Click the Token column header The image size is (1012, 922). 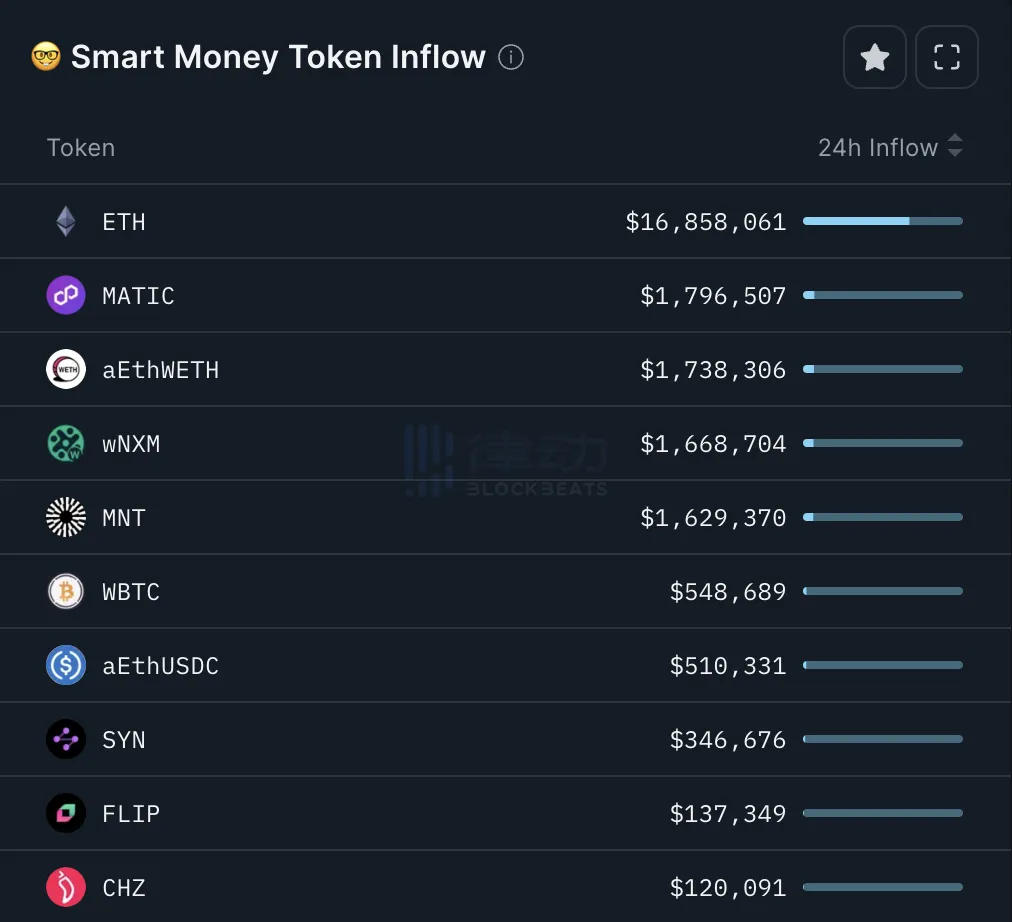[81, 148]
